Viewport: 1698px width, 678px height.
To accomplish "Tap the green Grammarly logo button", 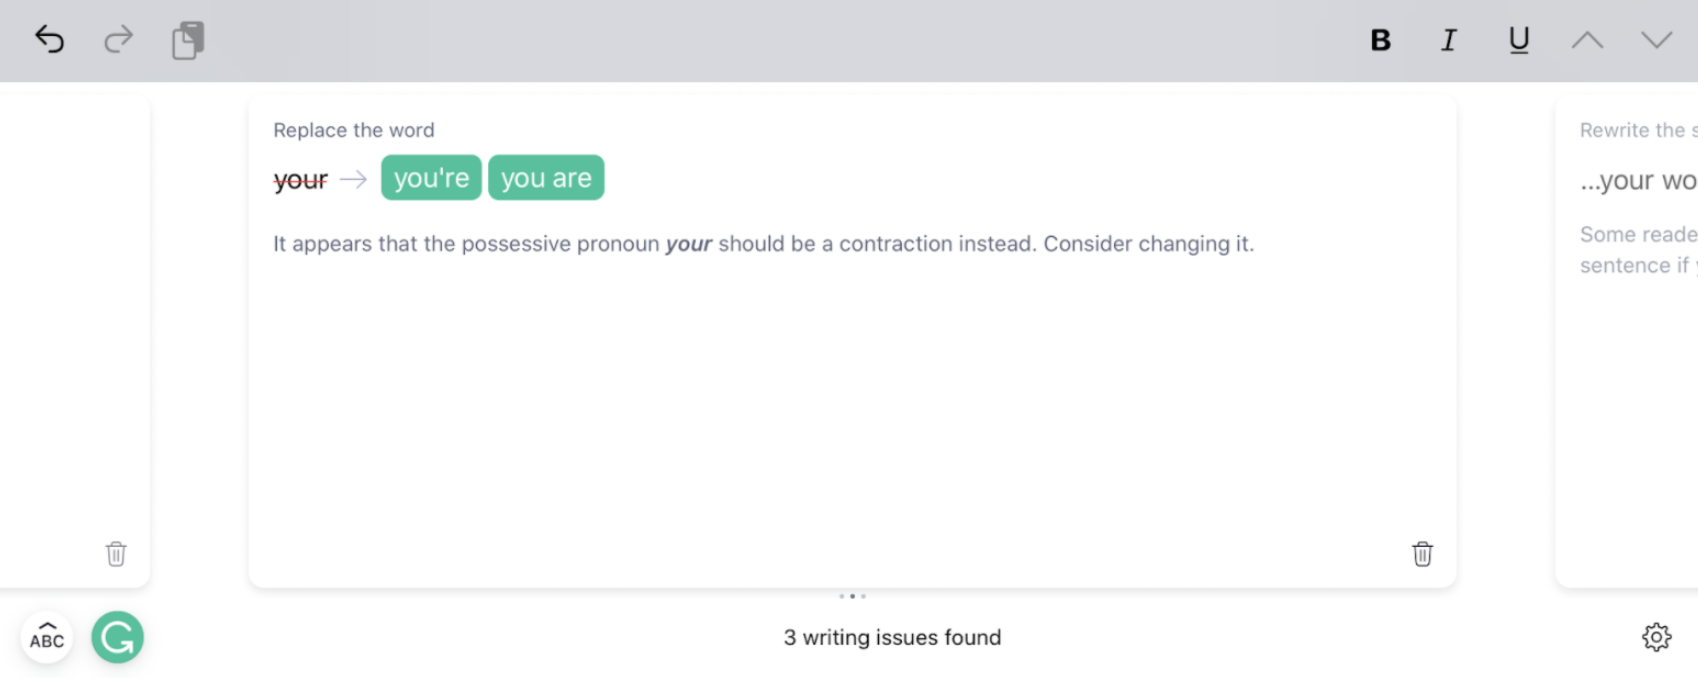I will tap(118, 637).
